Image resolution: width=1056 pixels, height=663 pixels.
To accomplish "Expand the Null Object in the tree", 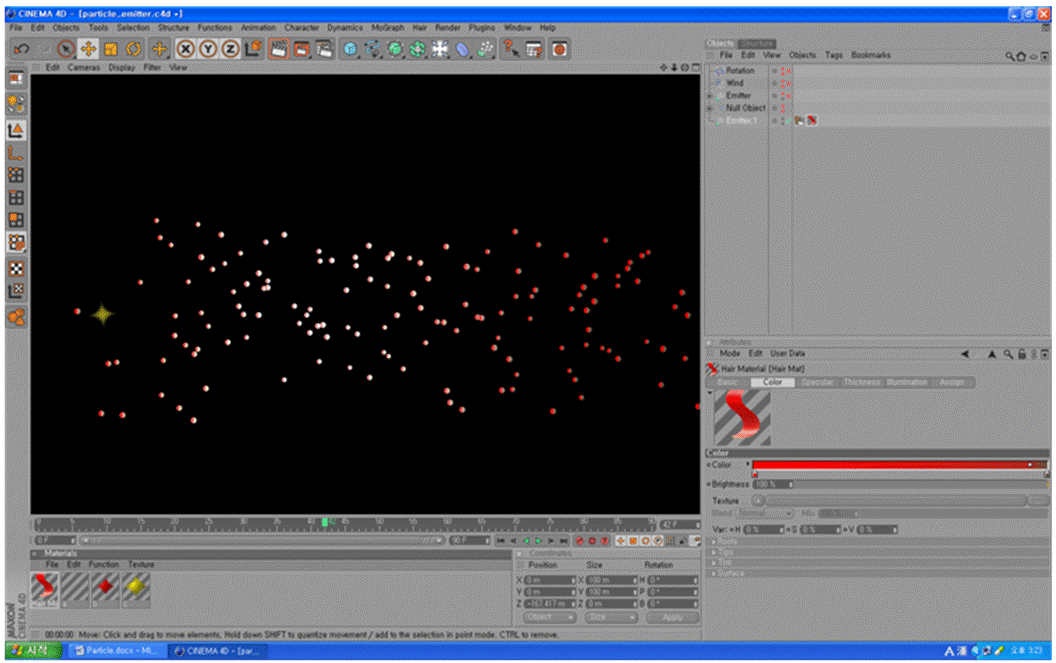I will [710, 108].
